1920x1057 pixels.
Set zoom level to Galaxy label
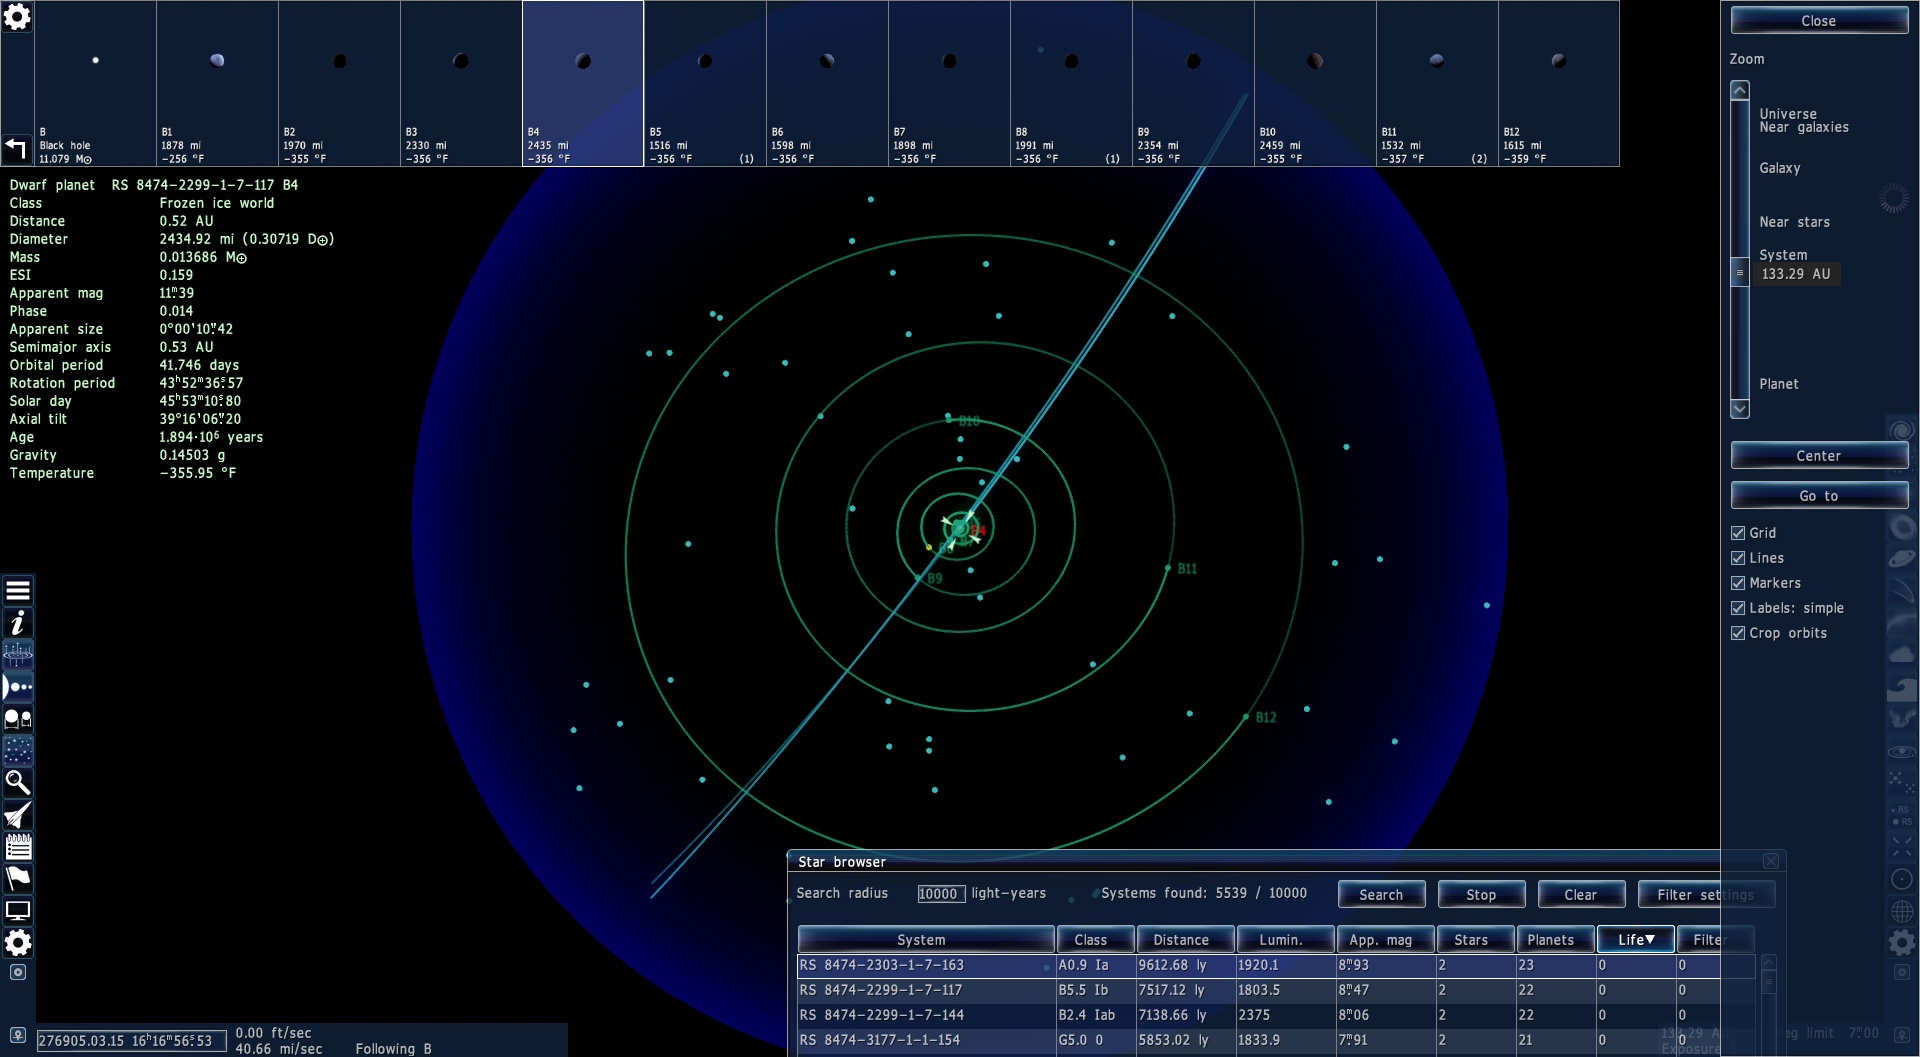point(1780,168)
